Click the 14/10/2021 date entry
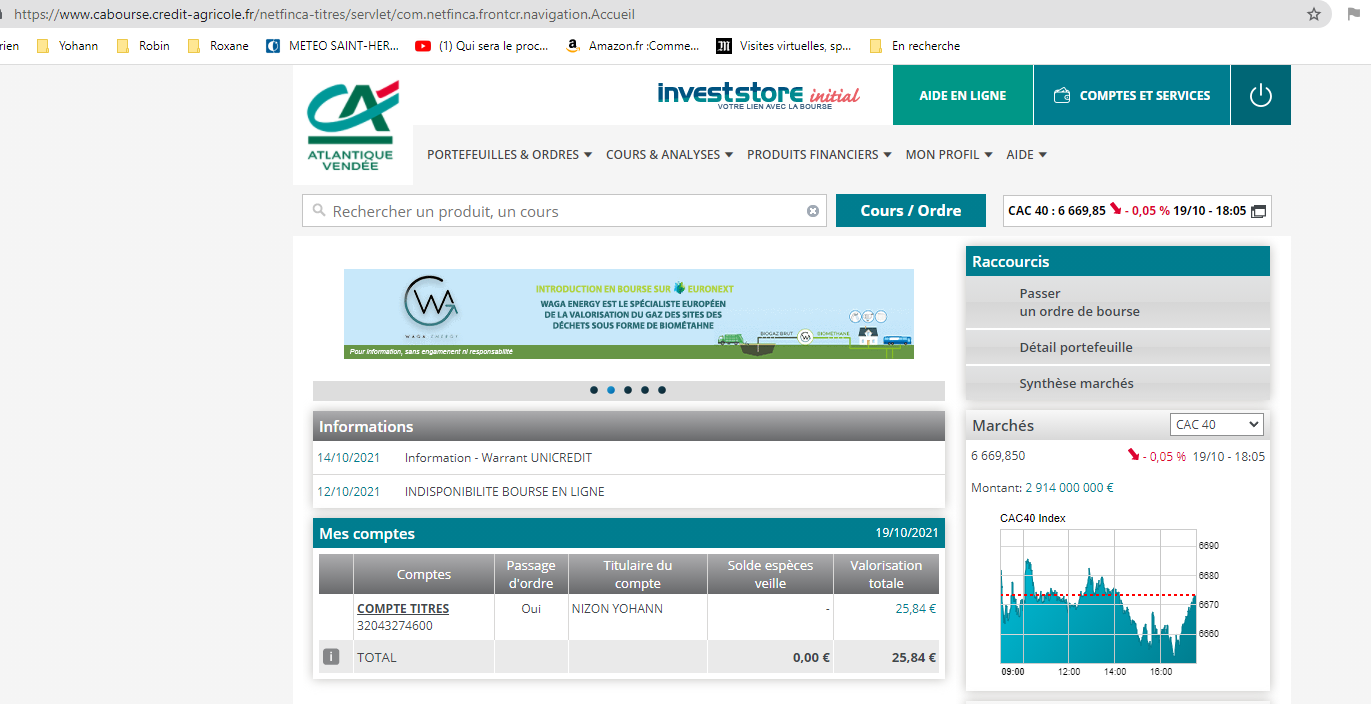Viewport: 1371px width, 704px height. coord(348,457)
